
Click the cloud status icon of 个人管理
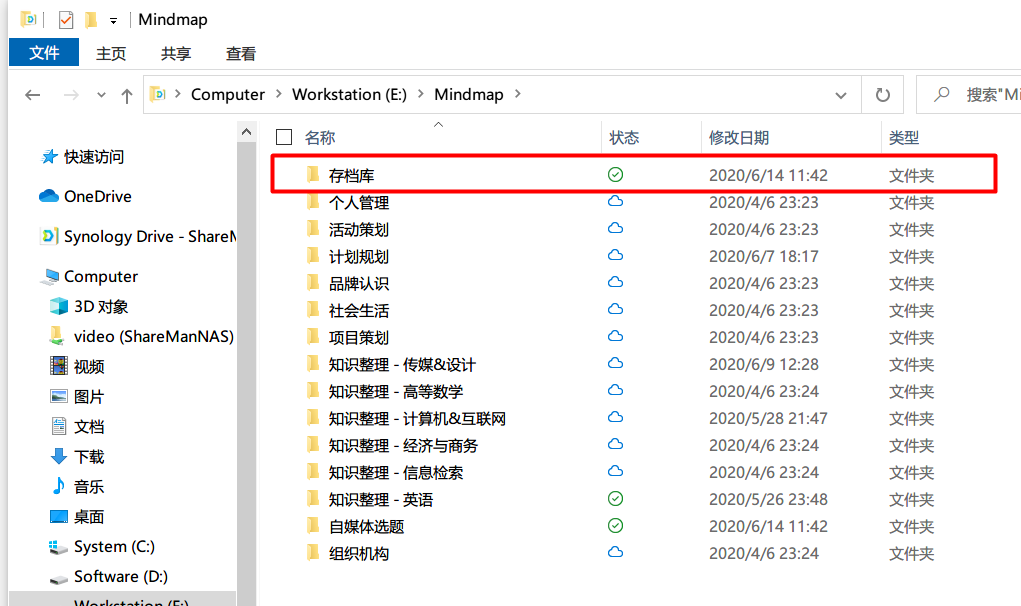pos(615,201)
